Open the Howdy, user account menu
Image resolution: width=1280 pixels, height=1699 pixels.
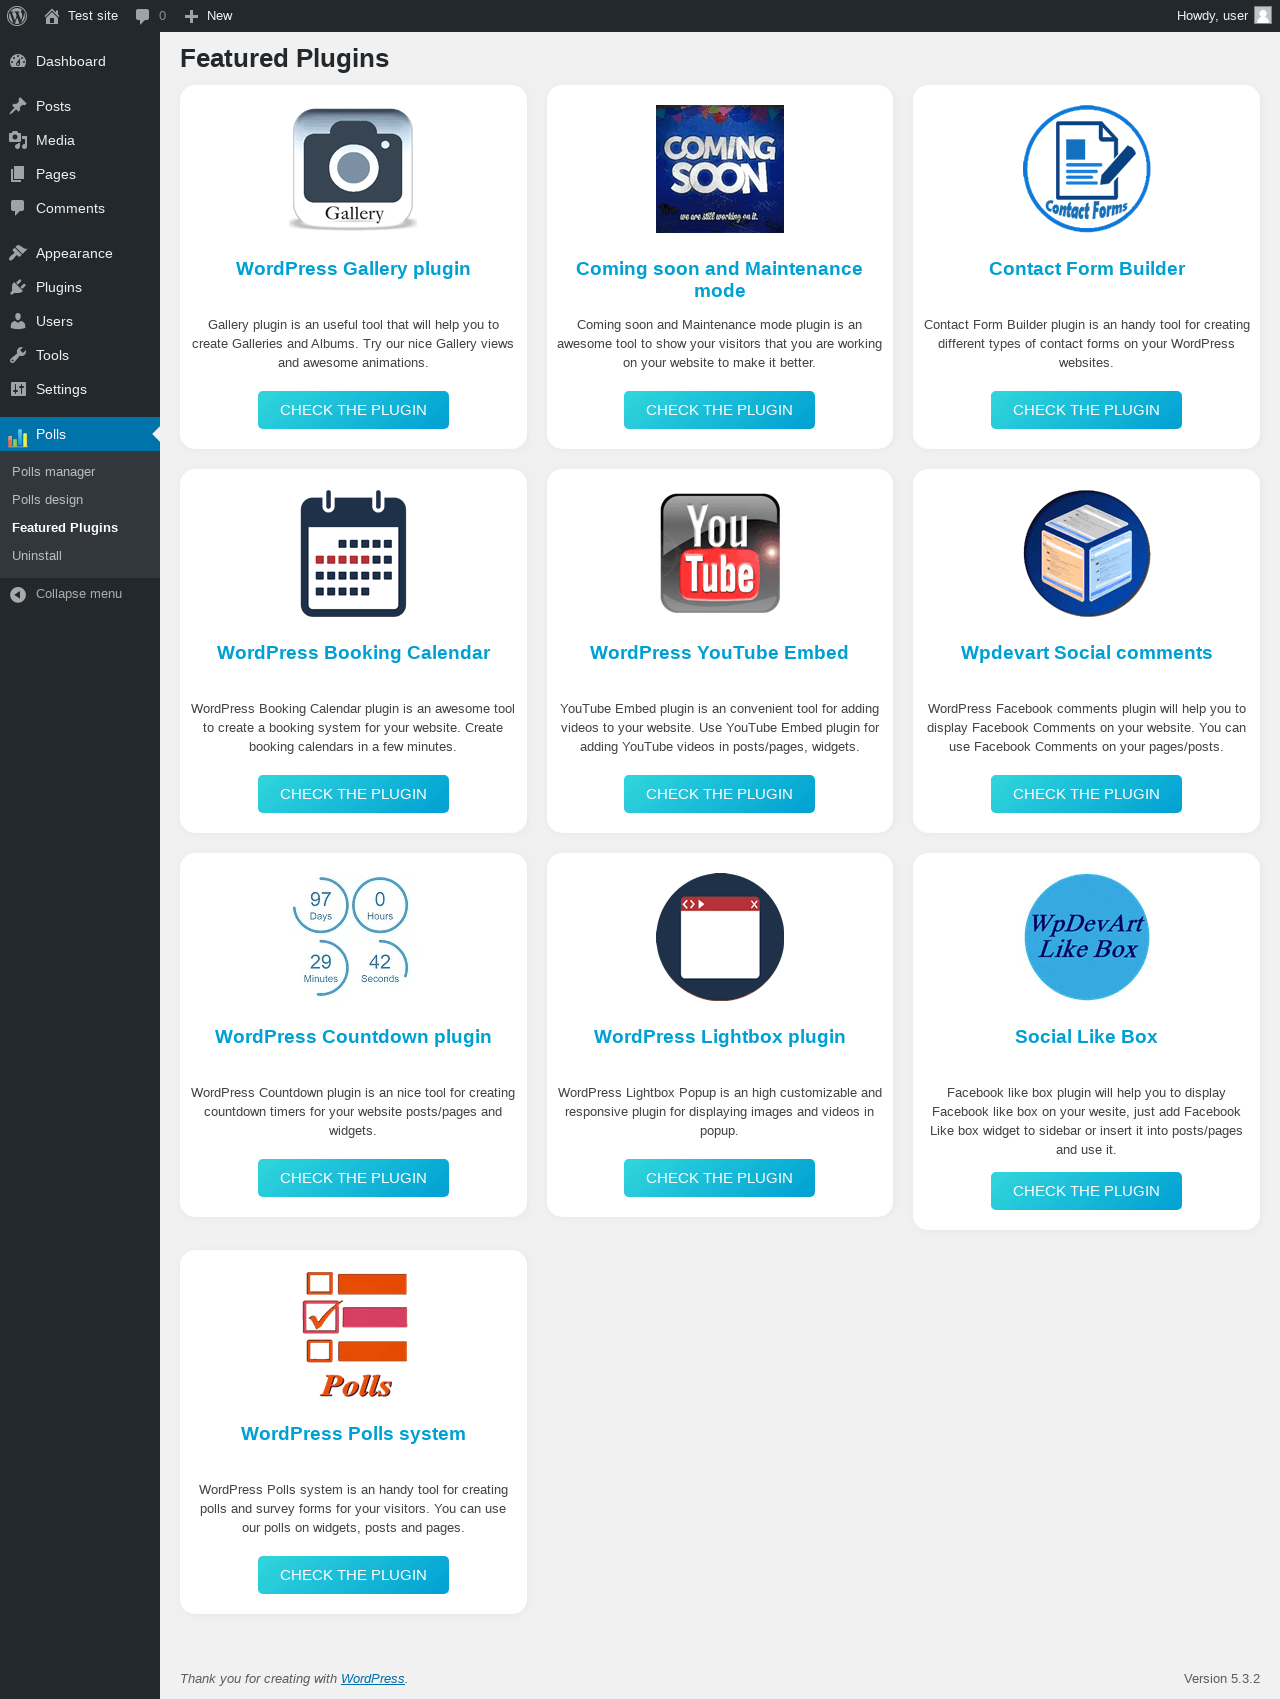pos(1223,16)
